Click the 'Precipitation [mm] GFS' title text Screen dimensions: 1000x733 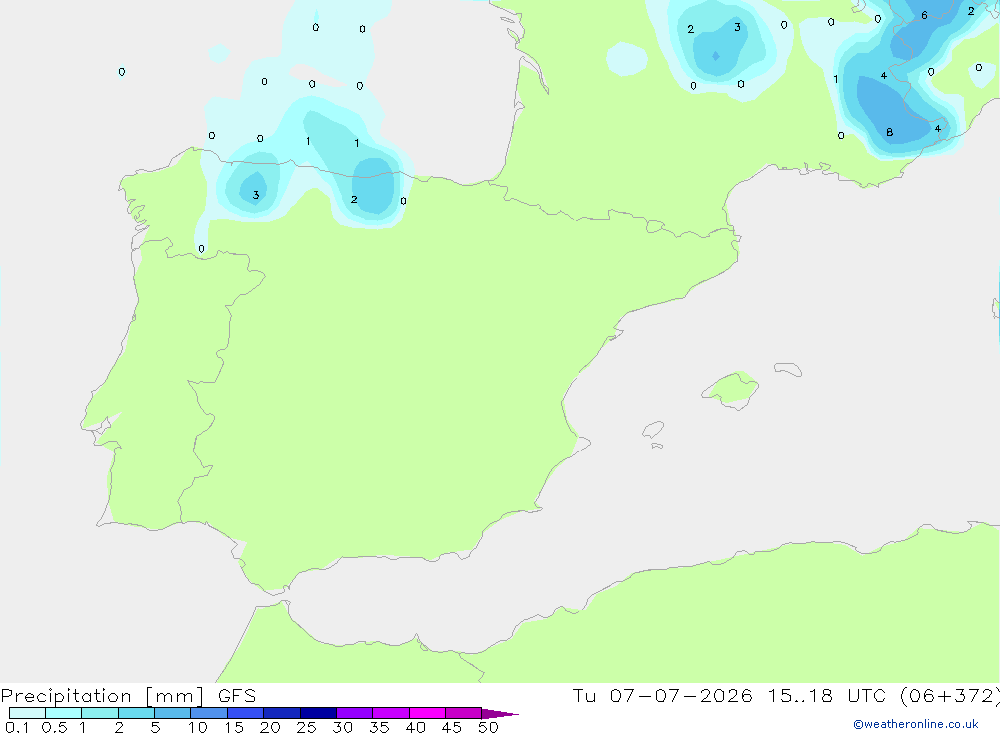pos(128,696)
